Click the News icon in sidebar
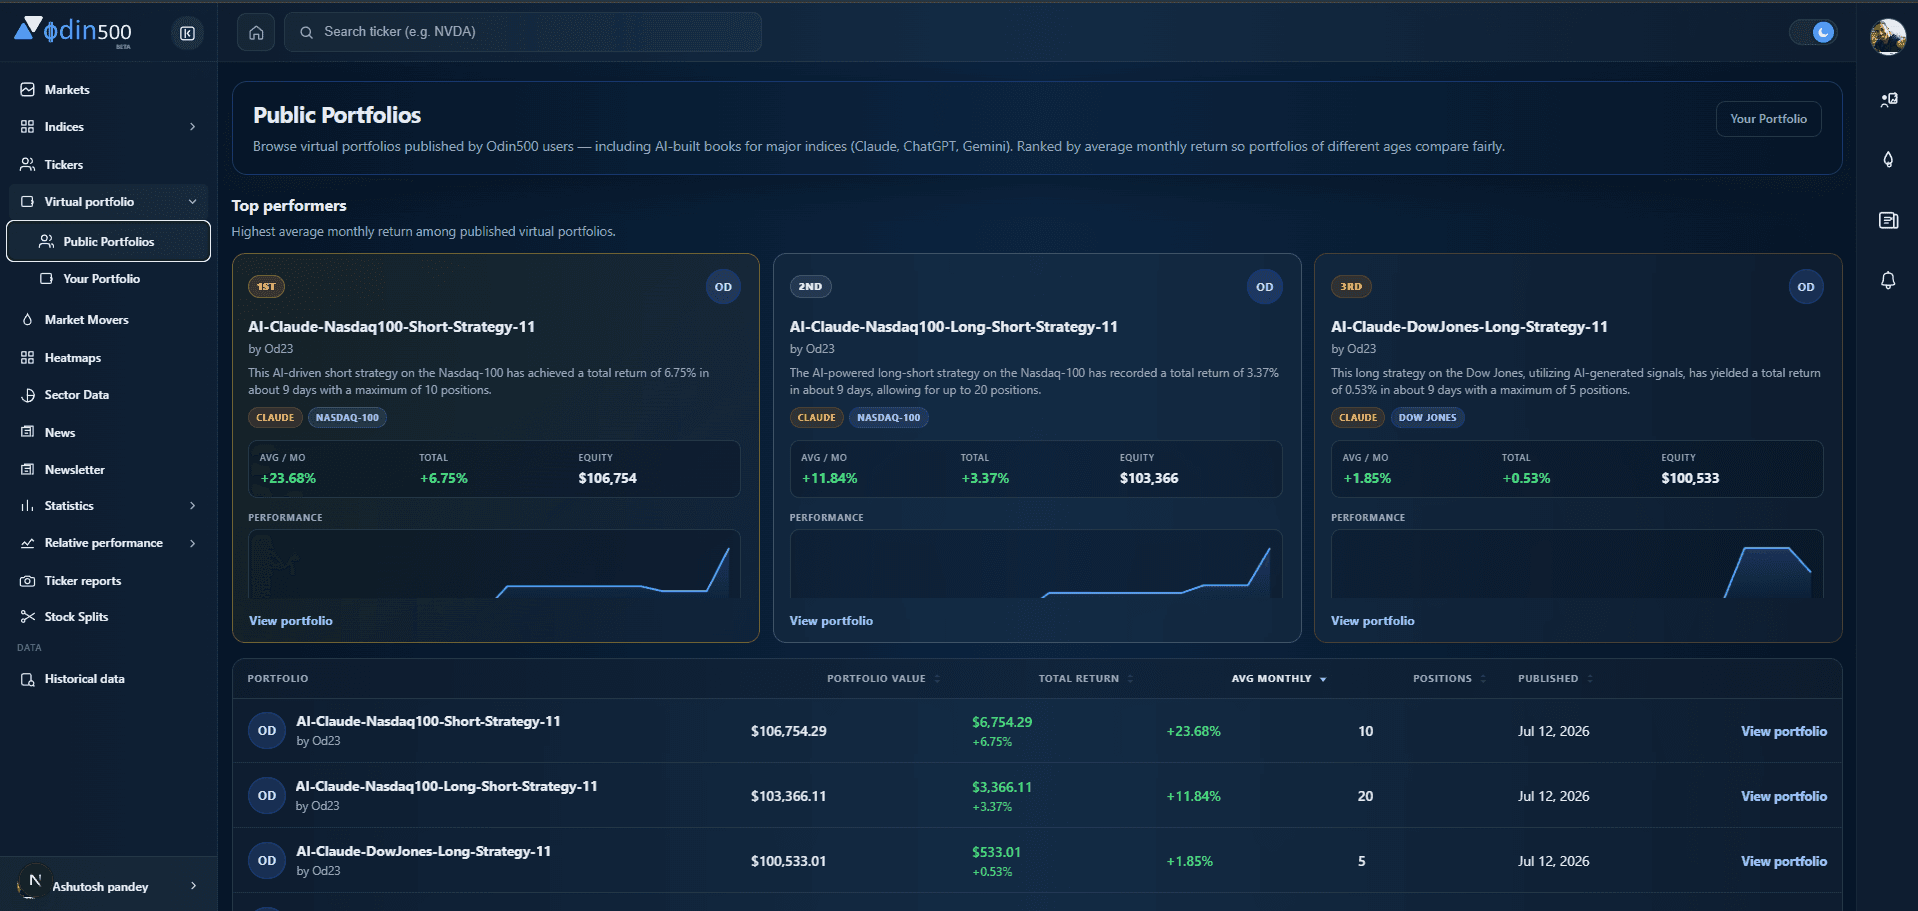Screen dimensions: 1918x911 27,432
